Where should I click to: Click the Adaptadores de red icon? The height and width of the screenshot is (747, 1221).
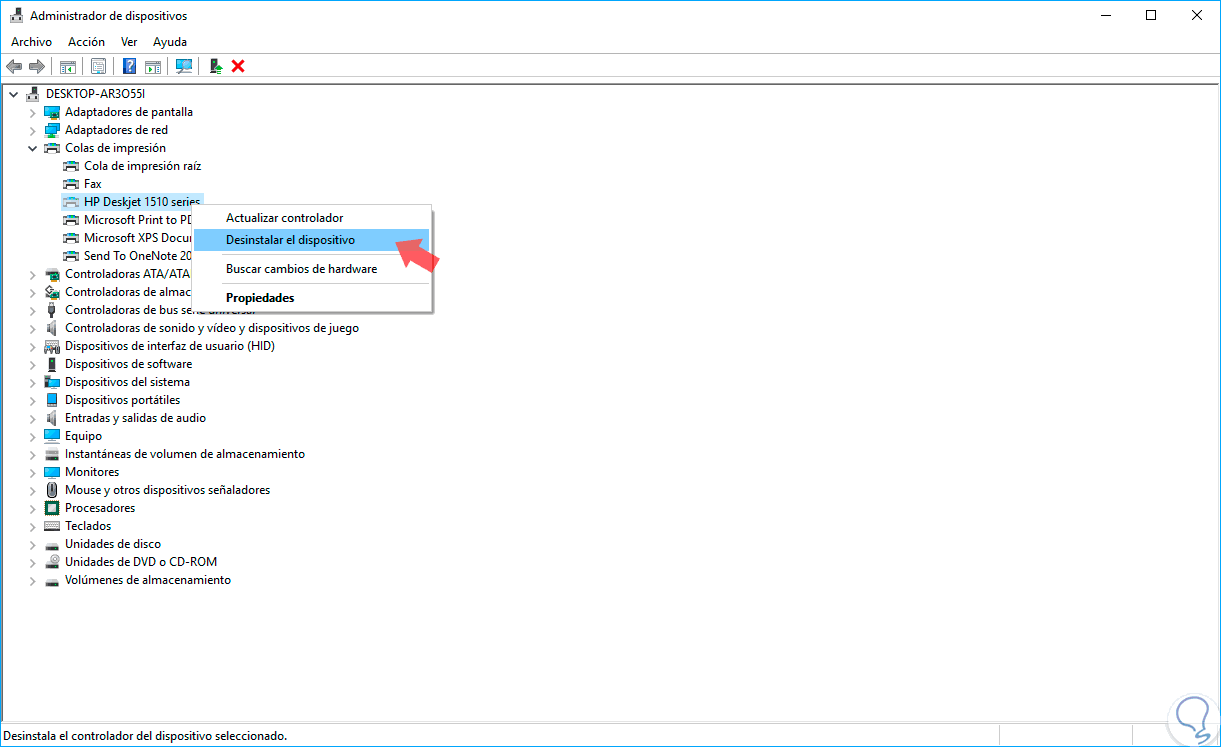(x=52, y=130)
